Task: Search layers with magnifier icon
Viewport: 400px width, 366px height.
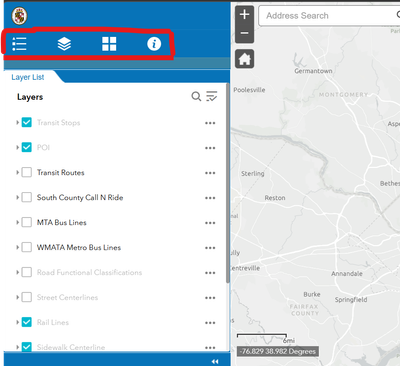Action: (196, 97)
